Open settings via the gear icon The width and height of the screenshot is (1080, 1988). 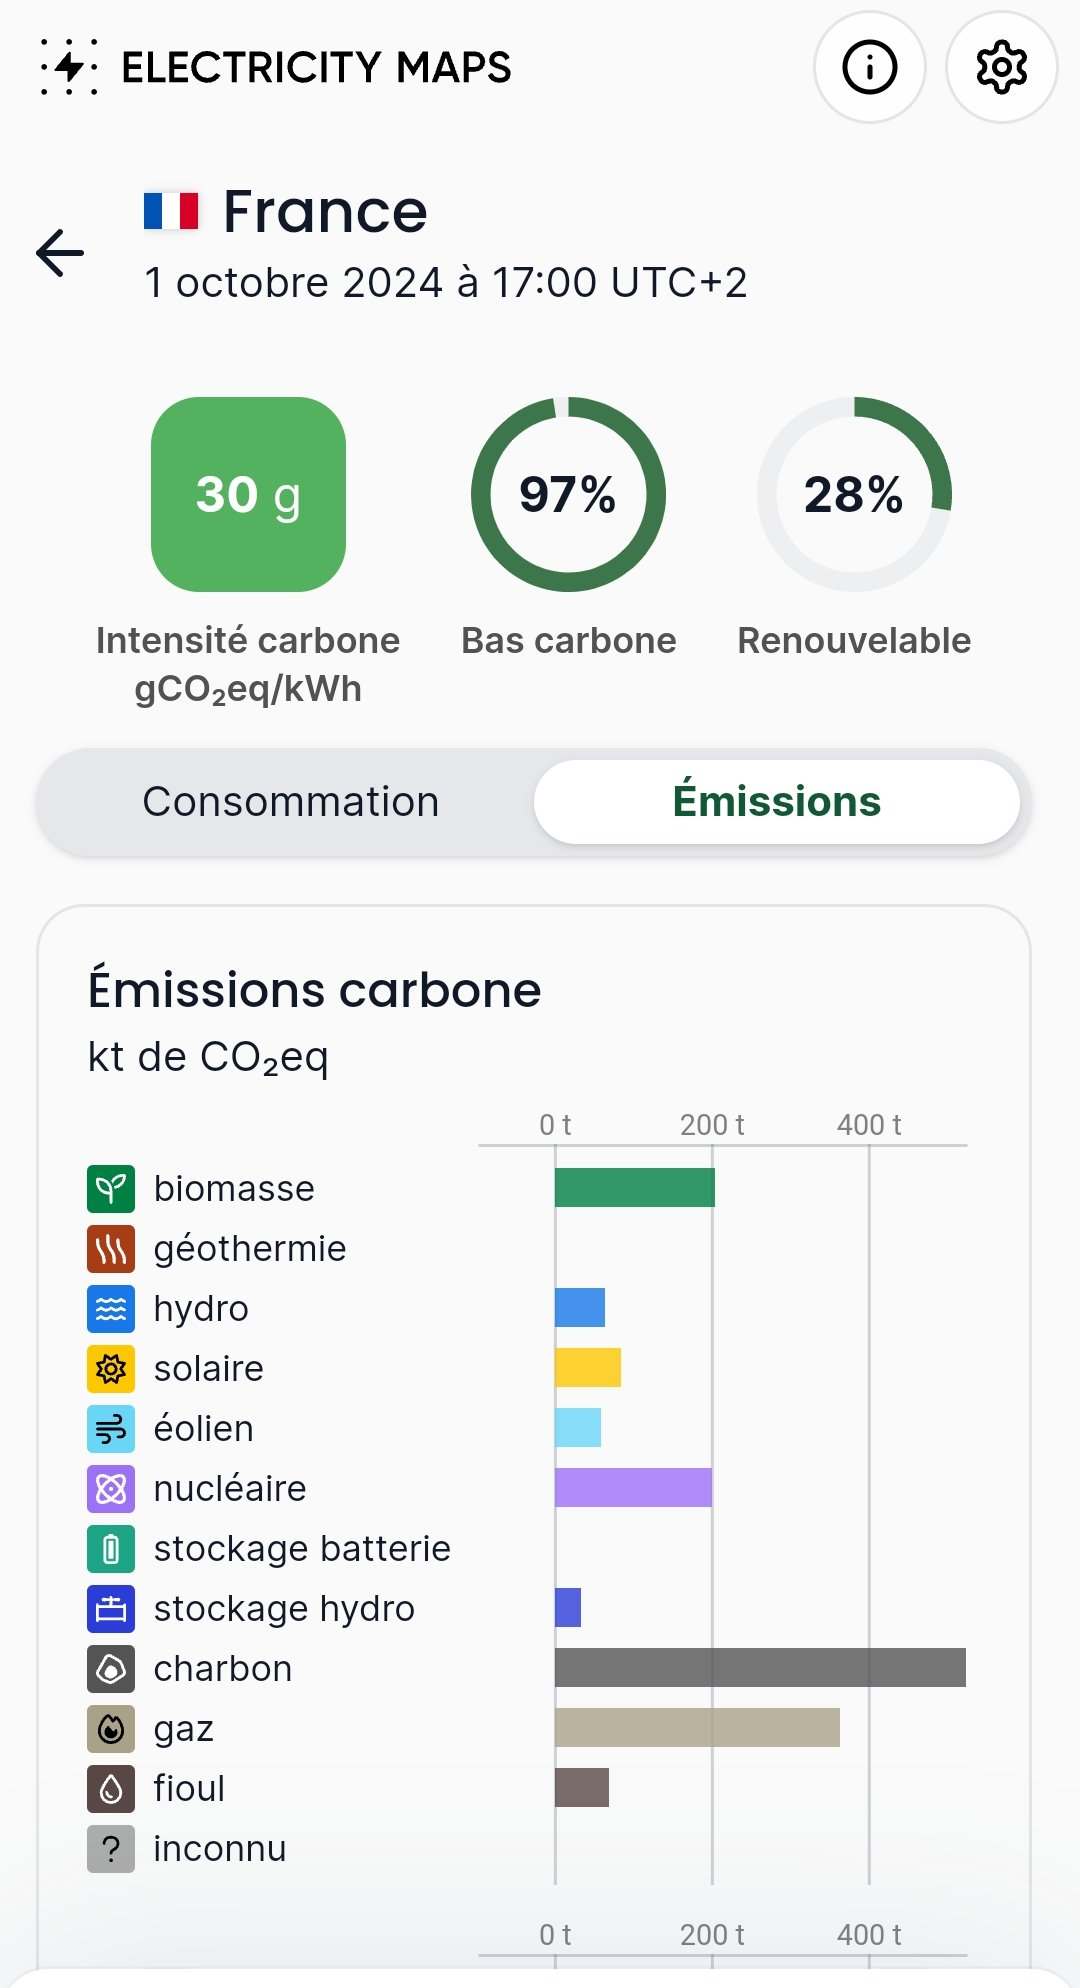(1001, 68)
